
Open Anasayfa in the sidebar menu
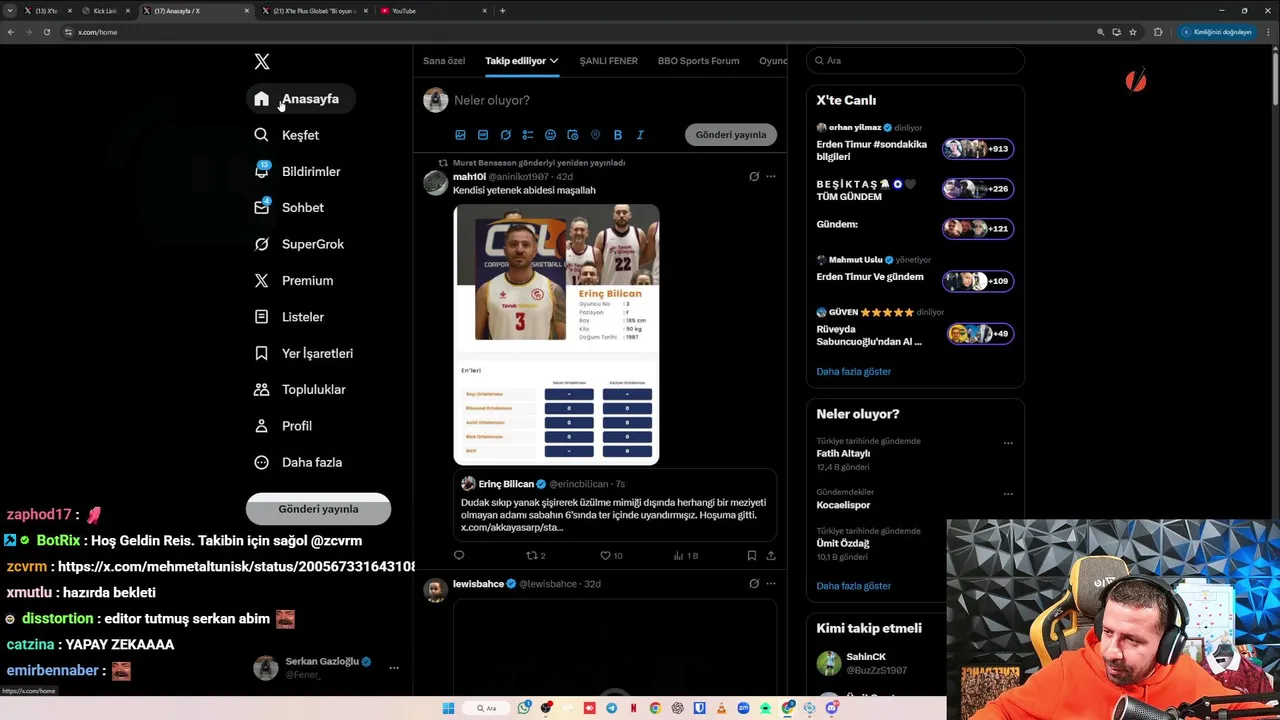[299, 99]
